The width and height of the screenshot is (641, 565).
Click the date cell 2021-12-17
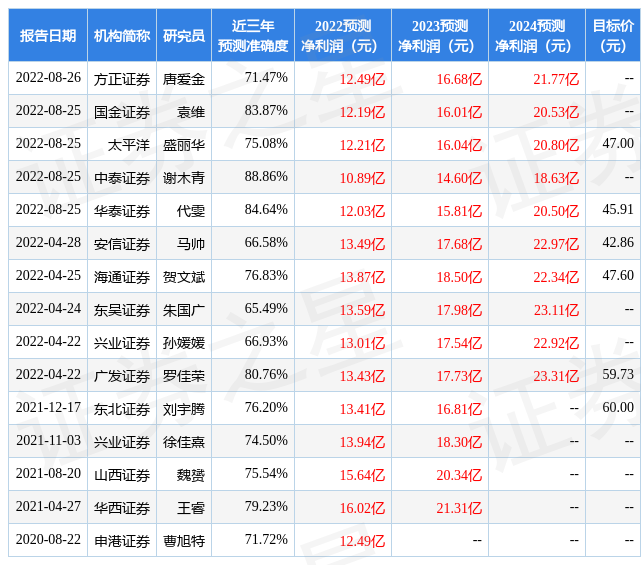pos(48,408)
